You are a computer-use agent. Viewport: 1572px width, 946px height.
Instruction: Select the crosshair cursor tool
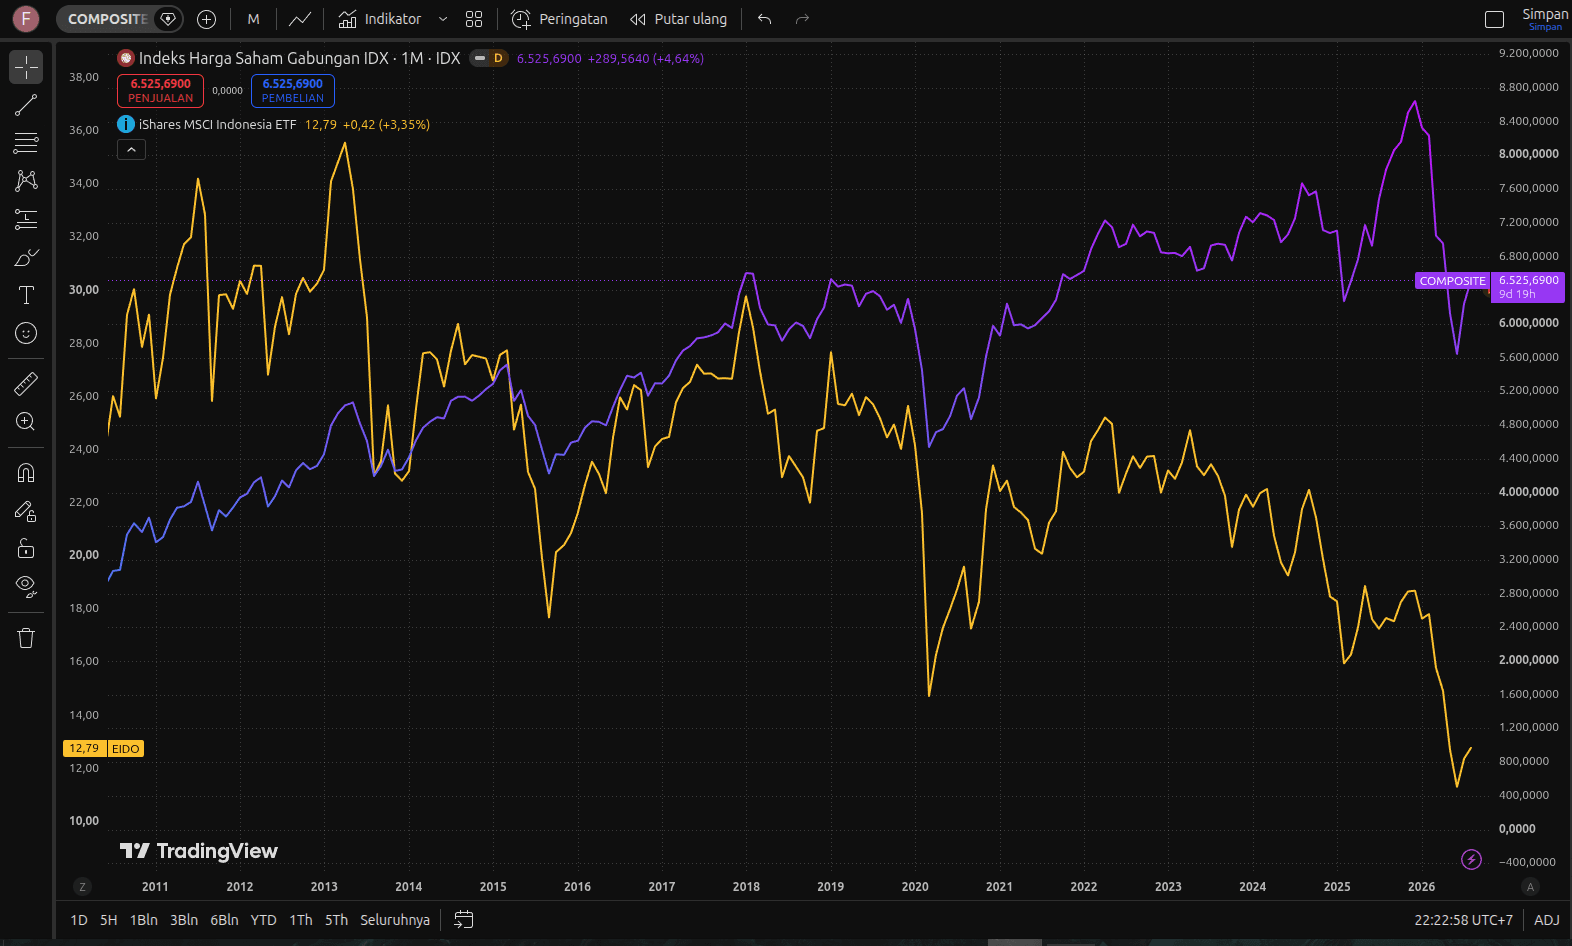[x=26, y=67]
